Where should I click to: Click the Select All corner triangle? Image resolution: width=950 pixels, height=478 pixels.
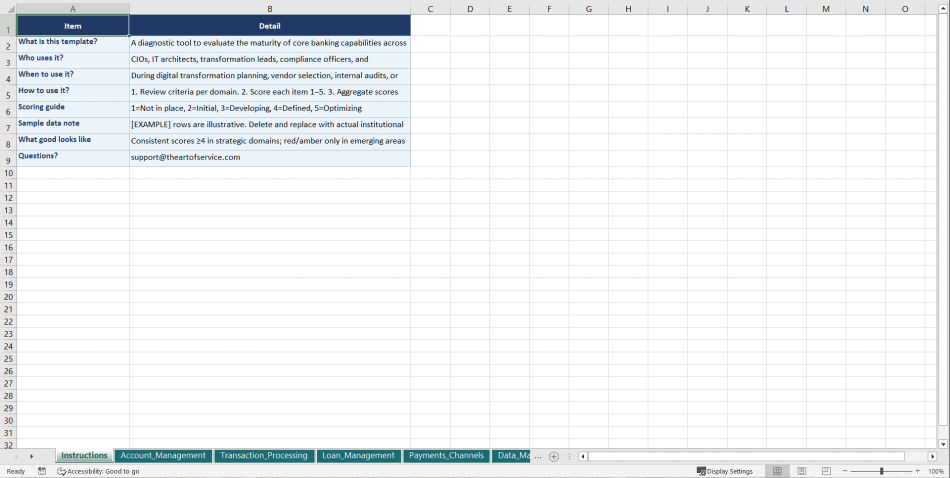(8, 9)
